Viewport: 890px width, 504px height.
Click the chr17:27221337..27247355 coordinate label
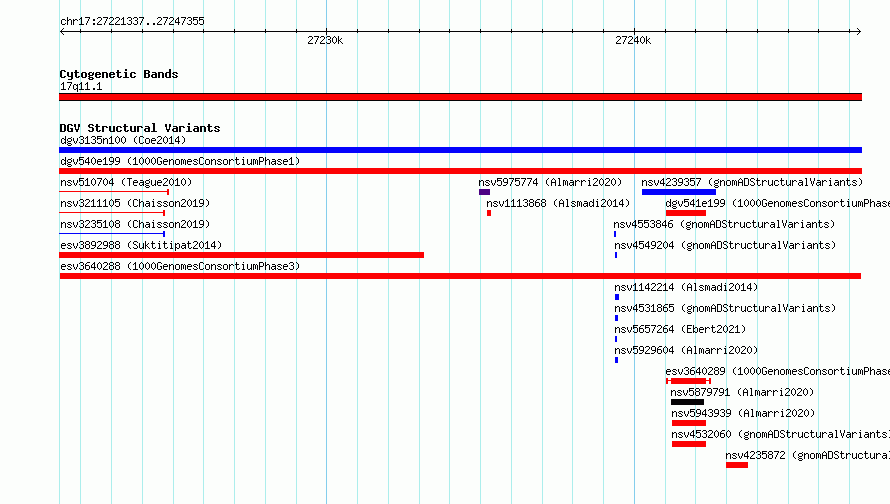coord(132,21)
